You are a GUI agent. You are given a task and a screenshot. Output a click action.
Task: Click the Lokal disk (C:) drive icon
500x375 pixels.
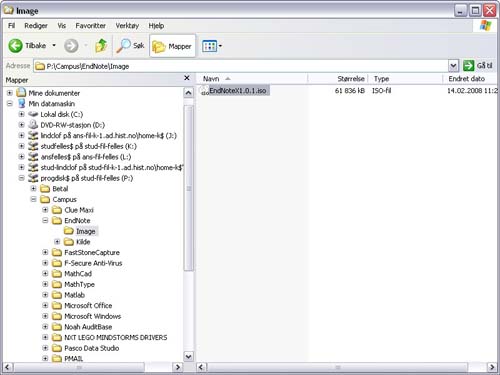[x=33, y=114]
